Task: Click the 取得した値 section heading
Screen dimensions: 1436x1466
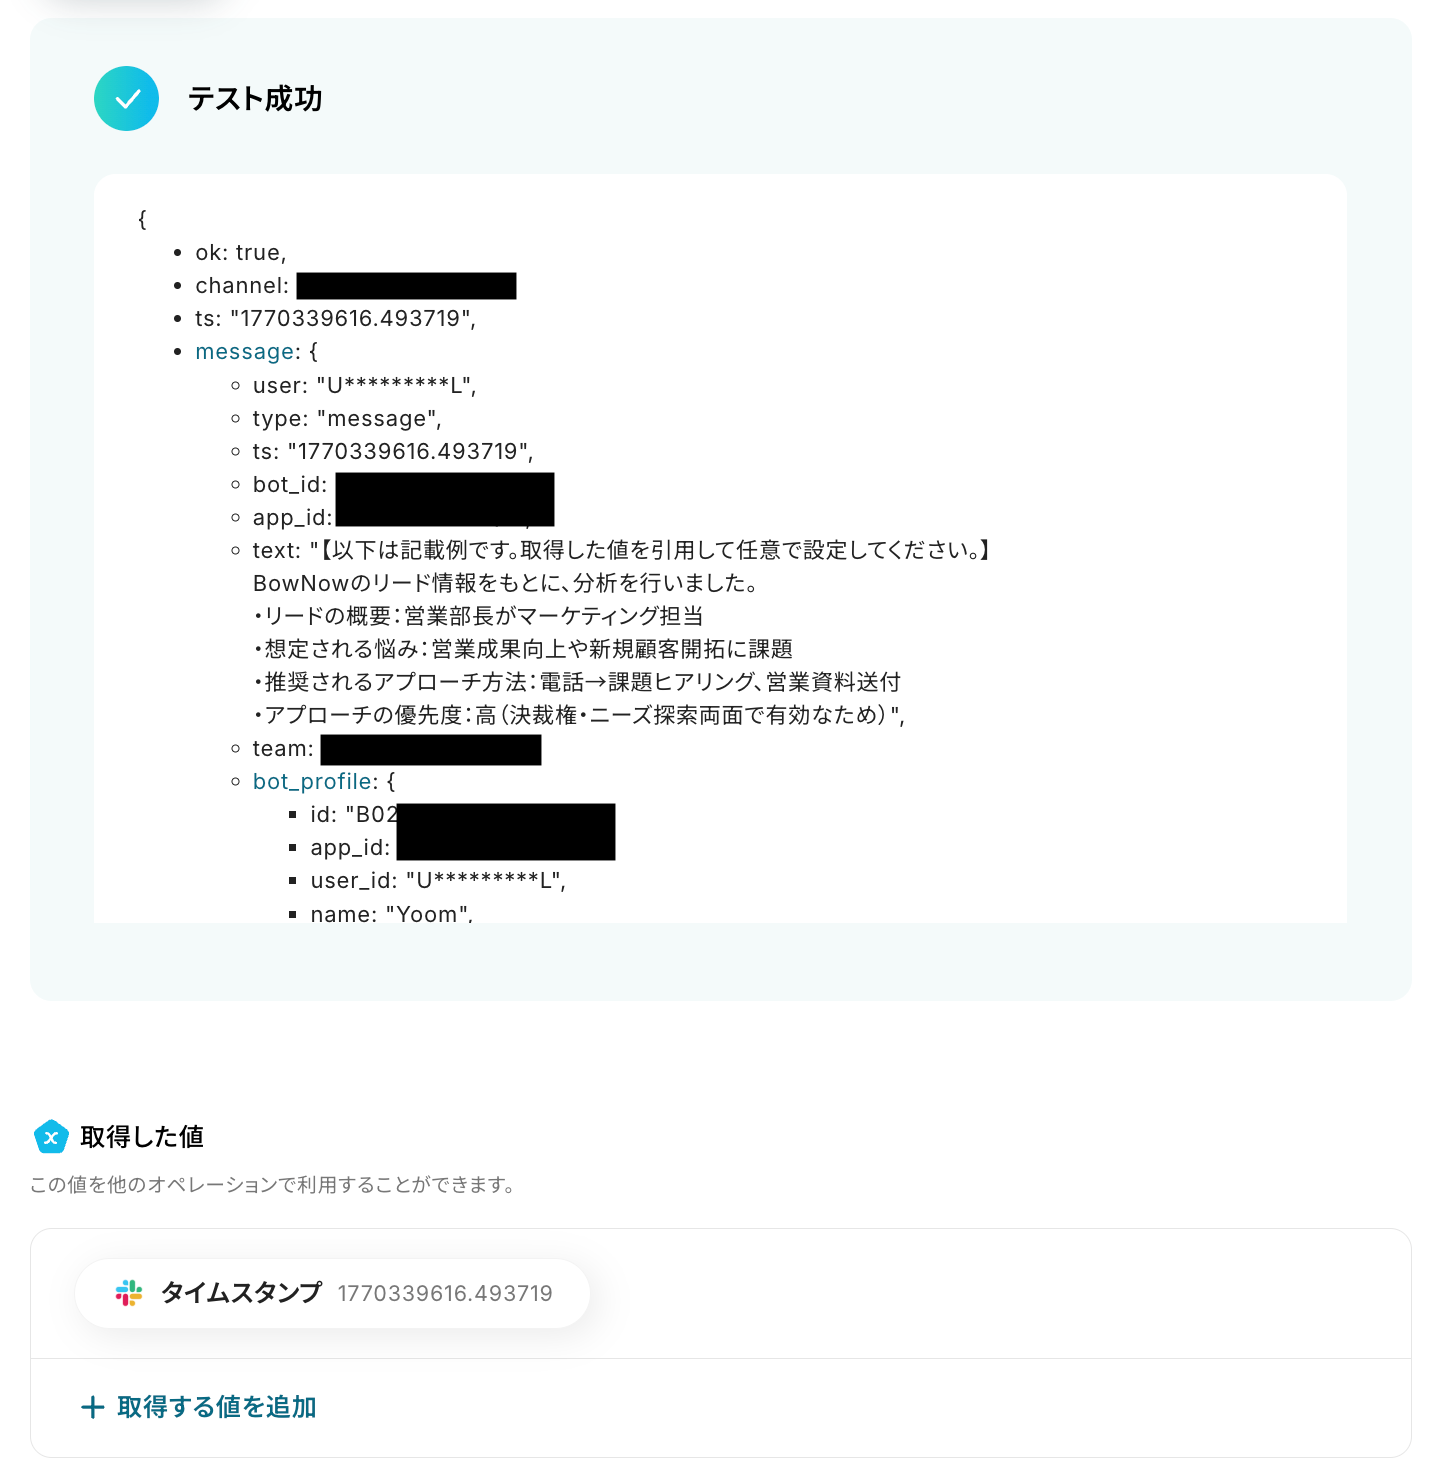Action: click(x=142, y=1137)
